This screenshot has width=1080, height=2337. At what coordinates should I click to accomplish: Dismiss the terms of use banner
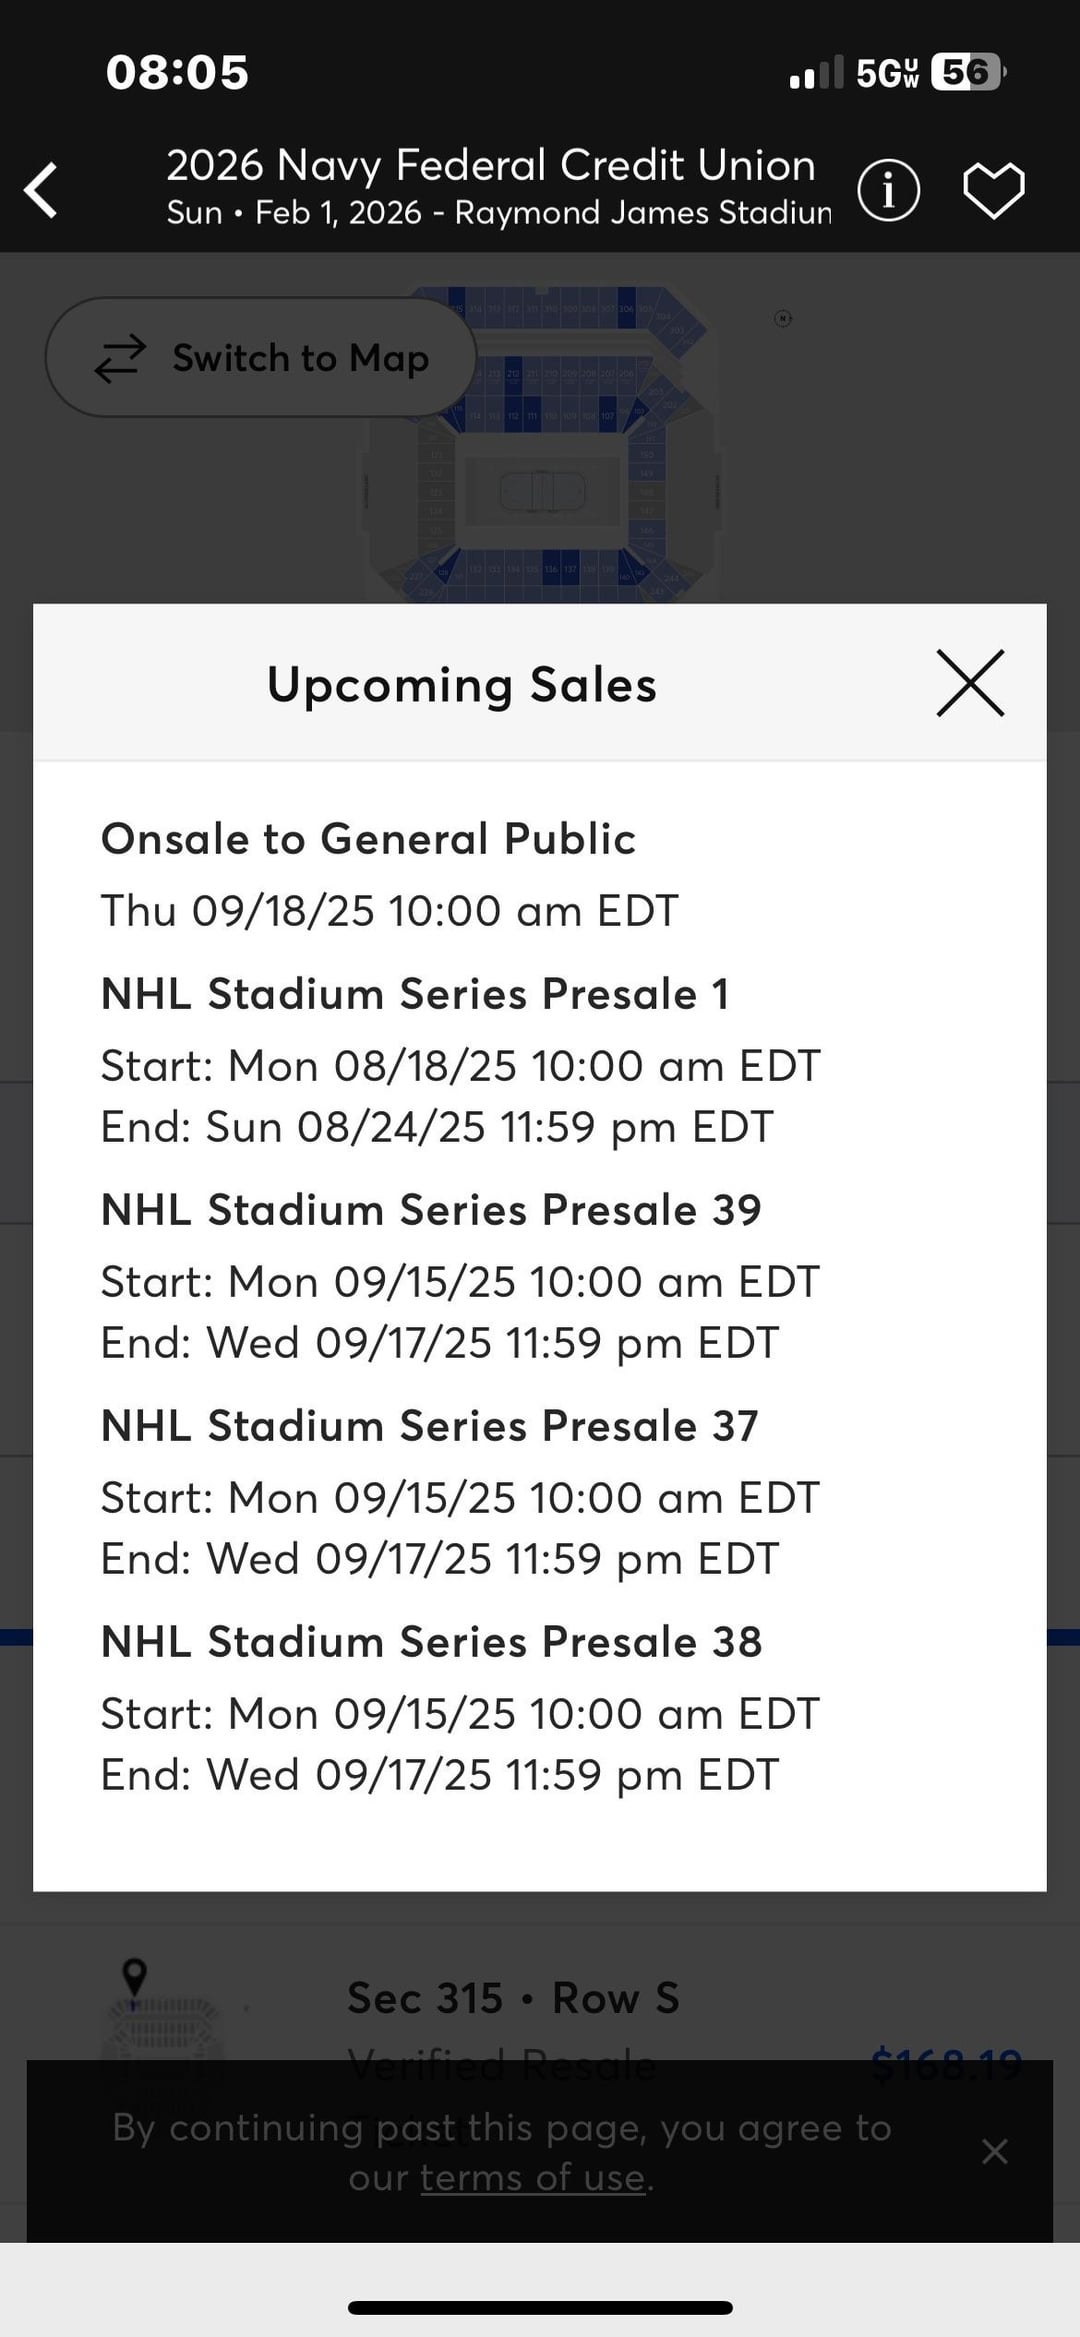(x=994, y=2151)
